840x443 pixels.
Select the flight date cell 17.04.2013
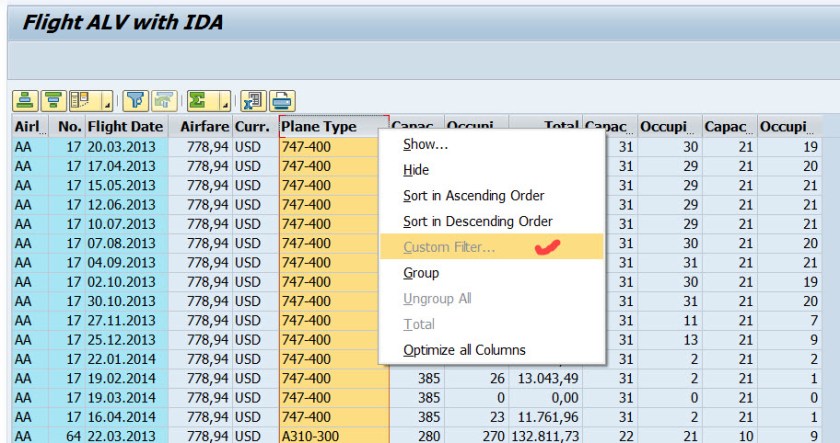click(x=127, y=166)
